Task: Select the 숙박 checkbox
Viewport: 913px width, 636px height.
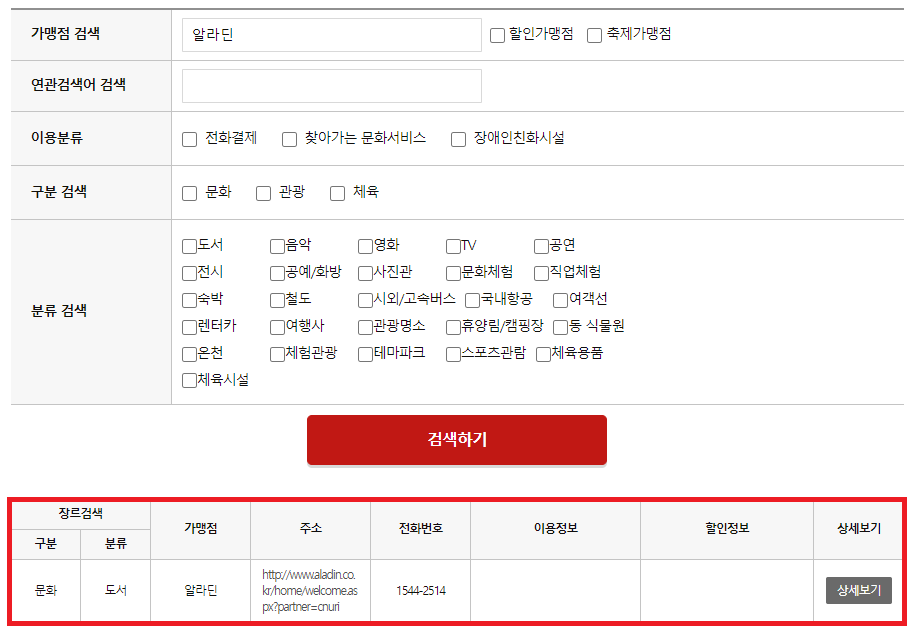Action: (187, 299)
